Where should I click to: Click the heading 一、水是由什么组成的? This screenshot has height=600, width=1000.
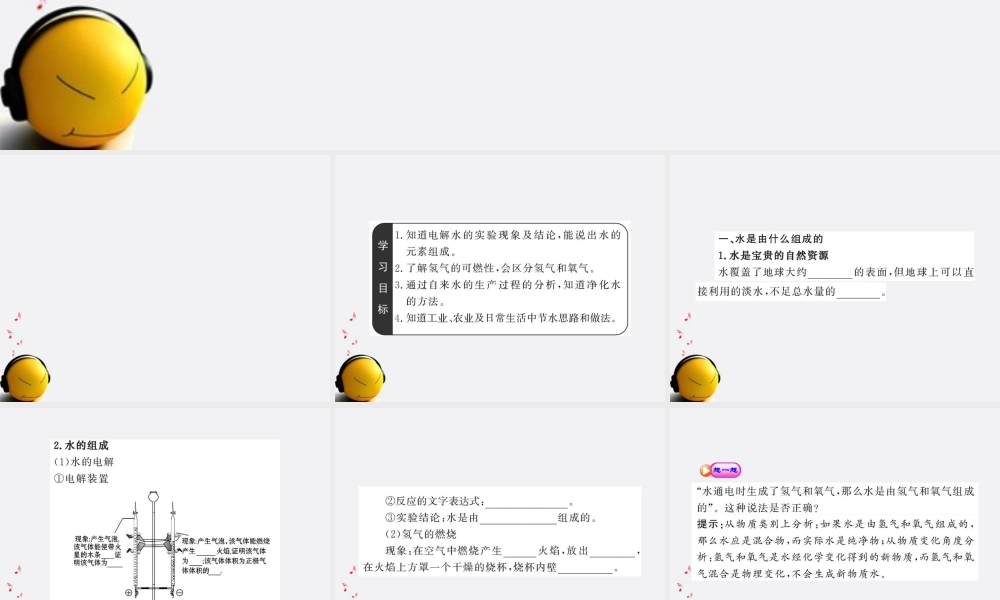tap(770, 239)
